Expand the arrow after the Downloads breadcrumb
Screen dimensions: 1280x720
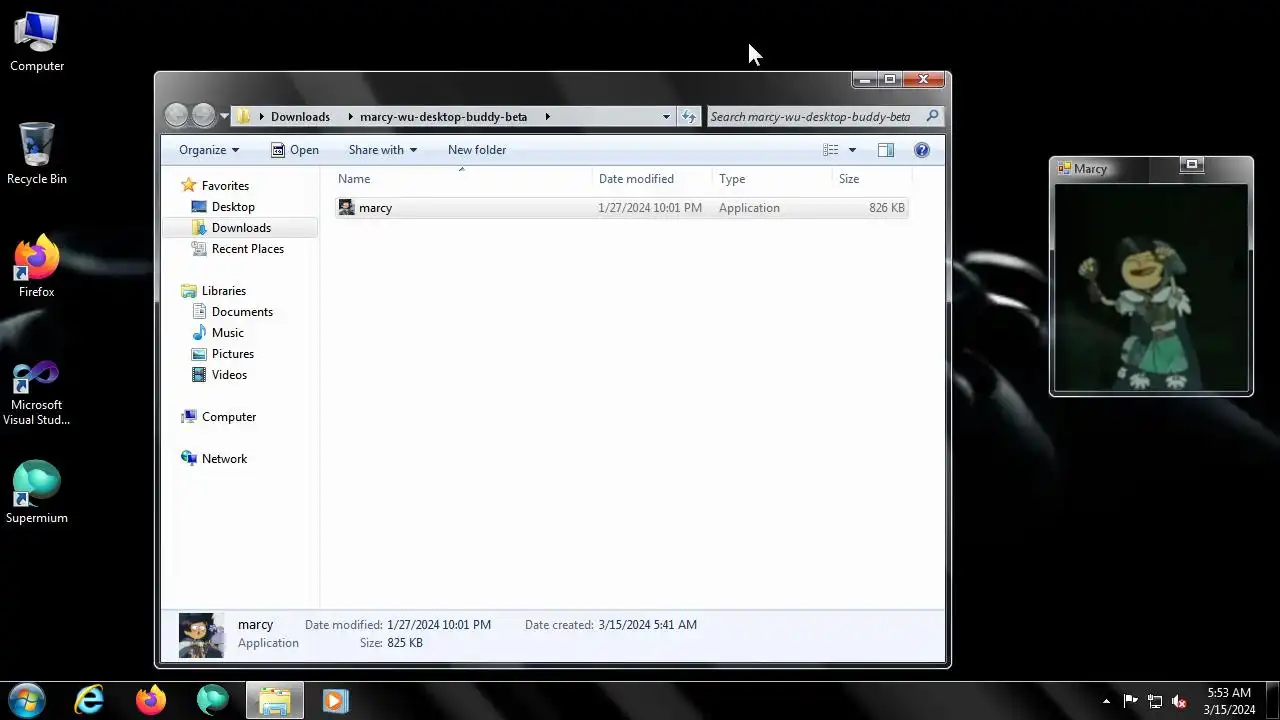tap(351, 117)
